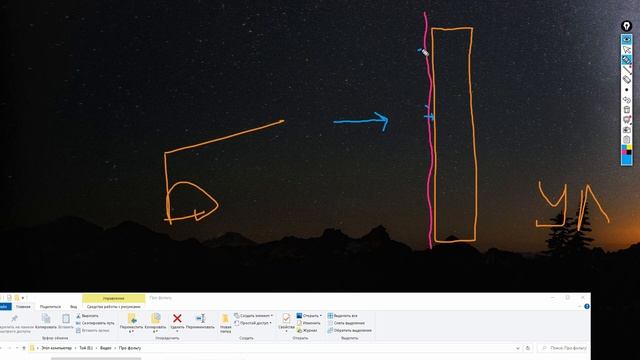Click the Видео breadcrumb in address bar
The image size is (640, 360).
point(106,348)
